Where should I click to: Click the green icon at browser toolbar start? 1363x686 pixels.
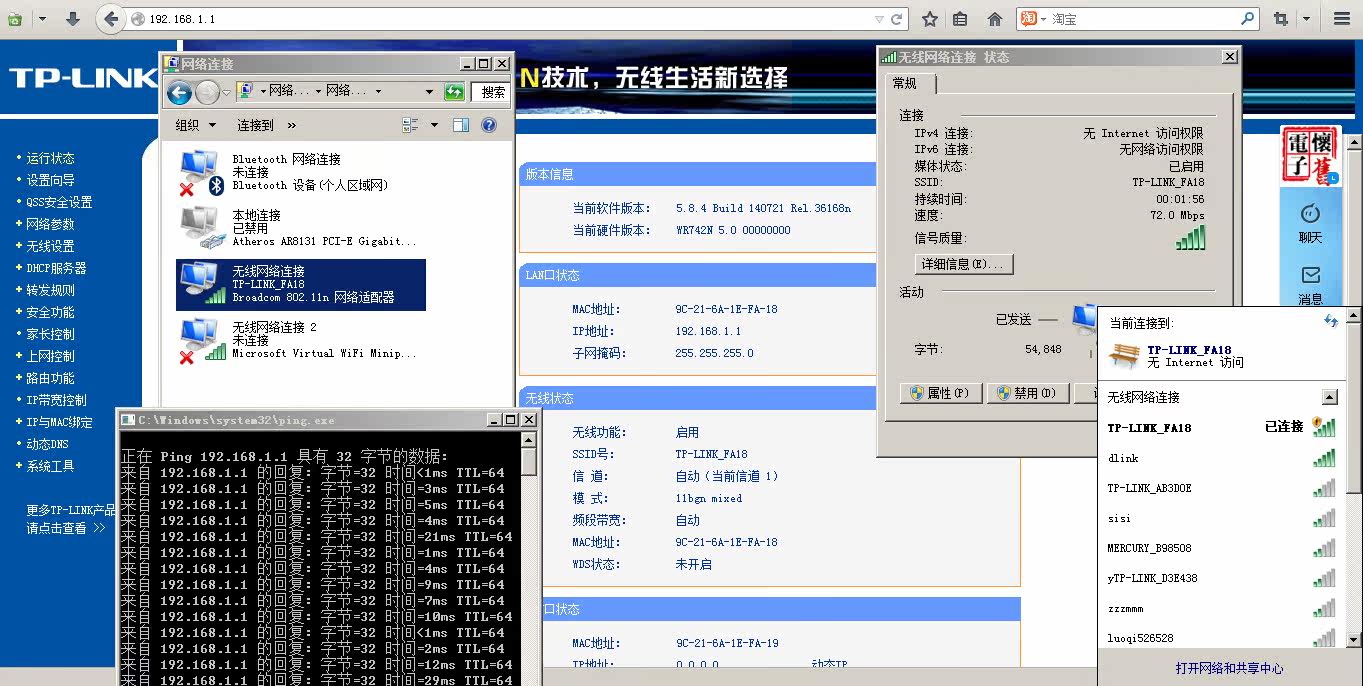(15, 19)
